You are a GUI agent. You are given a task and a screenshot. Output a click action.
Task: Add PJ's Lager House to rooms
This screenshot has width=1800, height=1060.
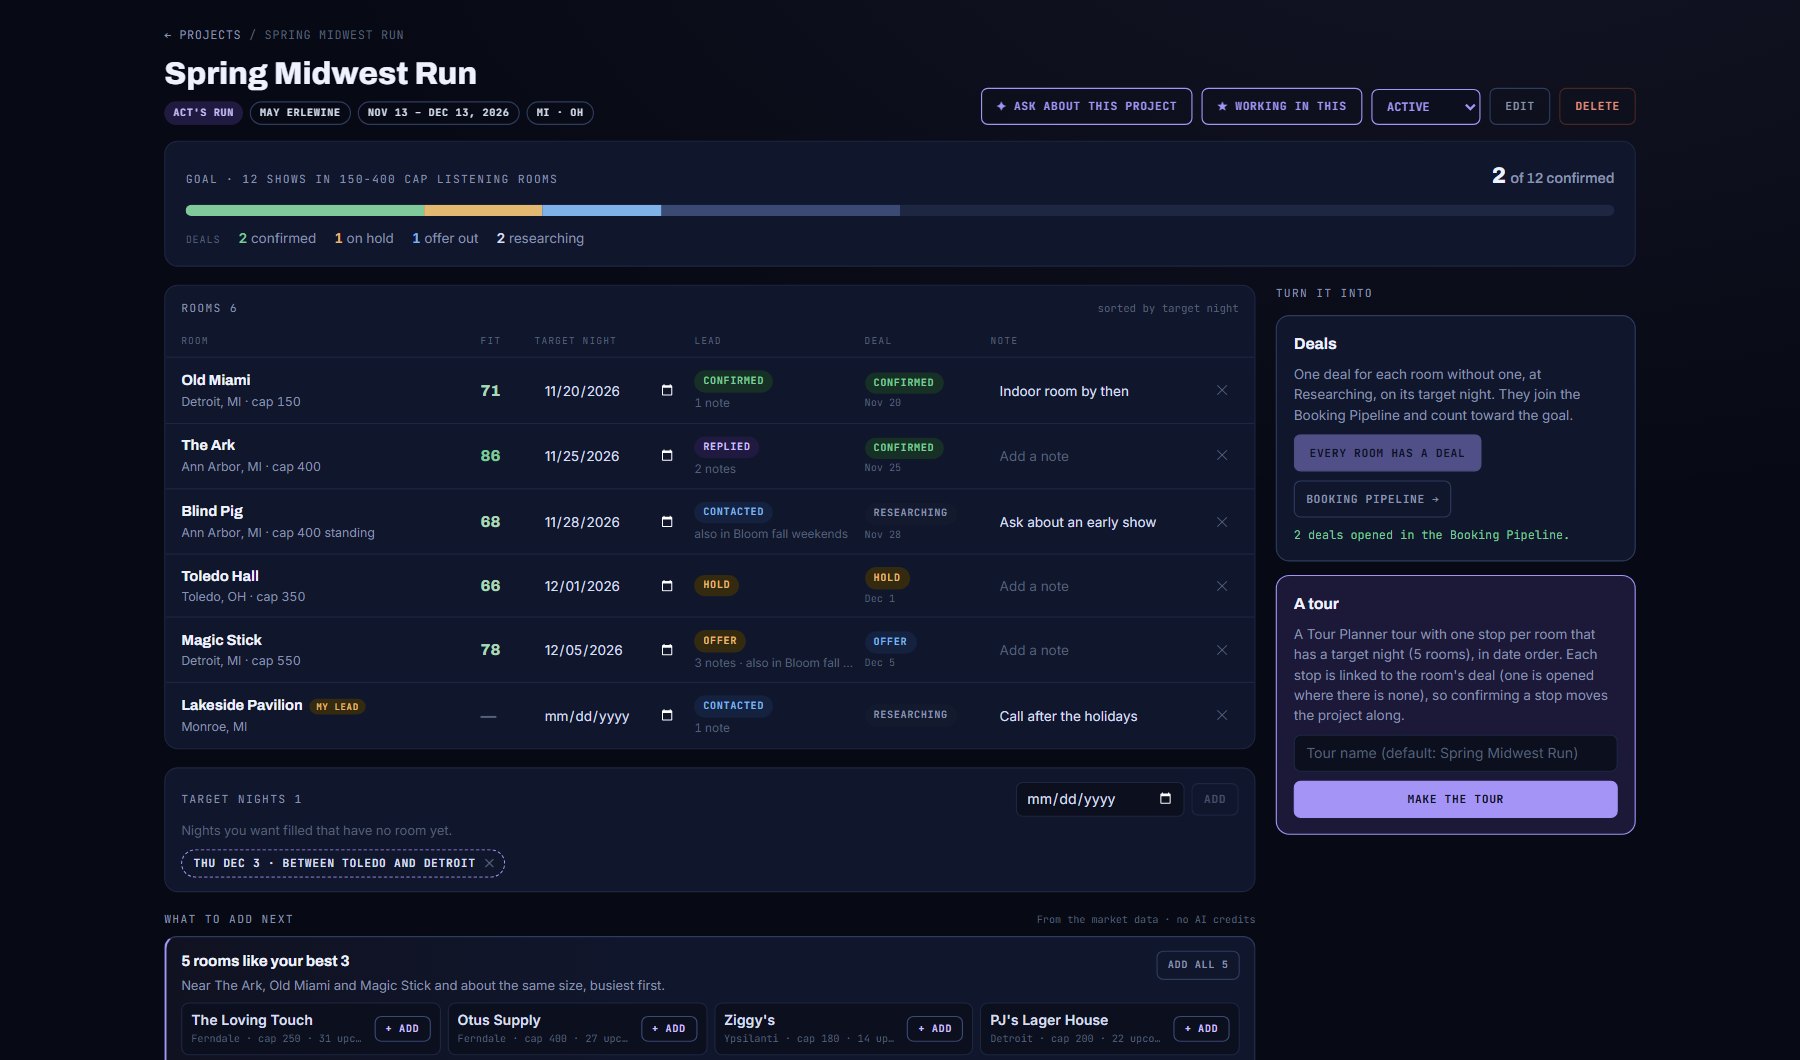click(1201, 1028)
